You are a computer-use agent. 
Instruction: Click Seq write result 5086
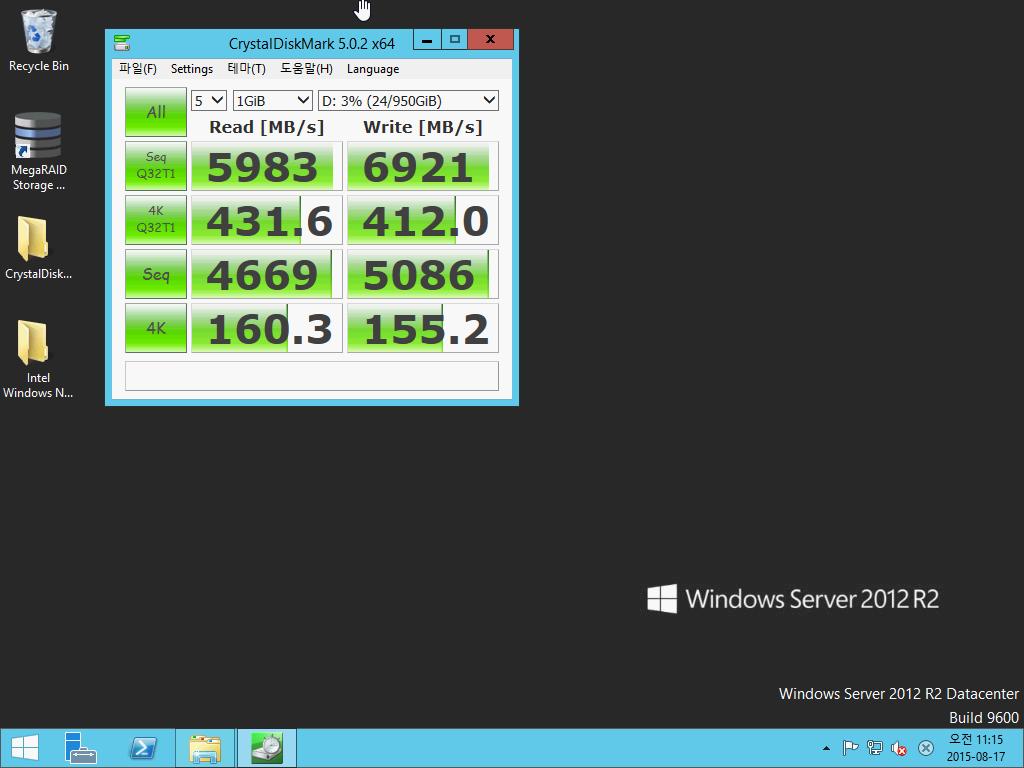click(423, 274)
